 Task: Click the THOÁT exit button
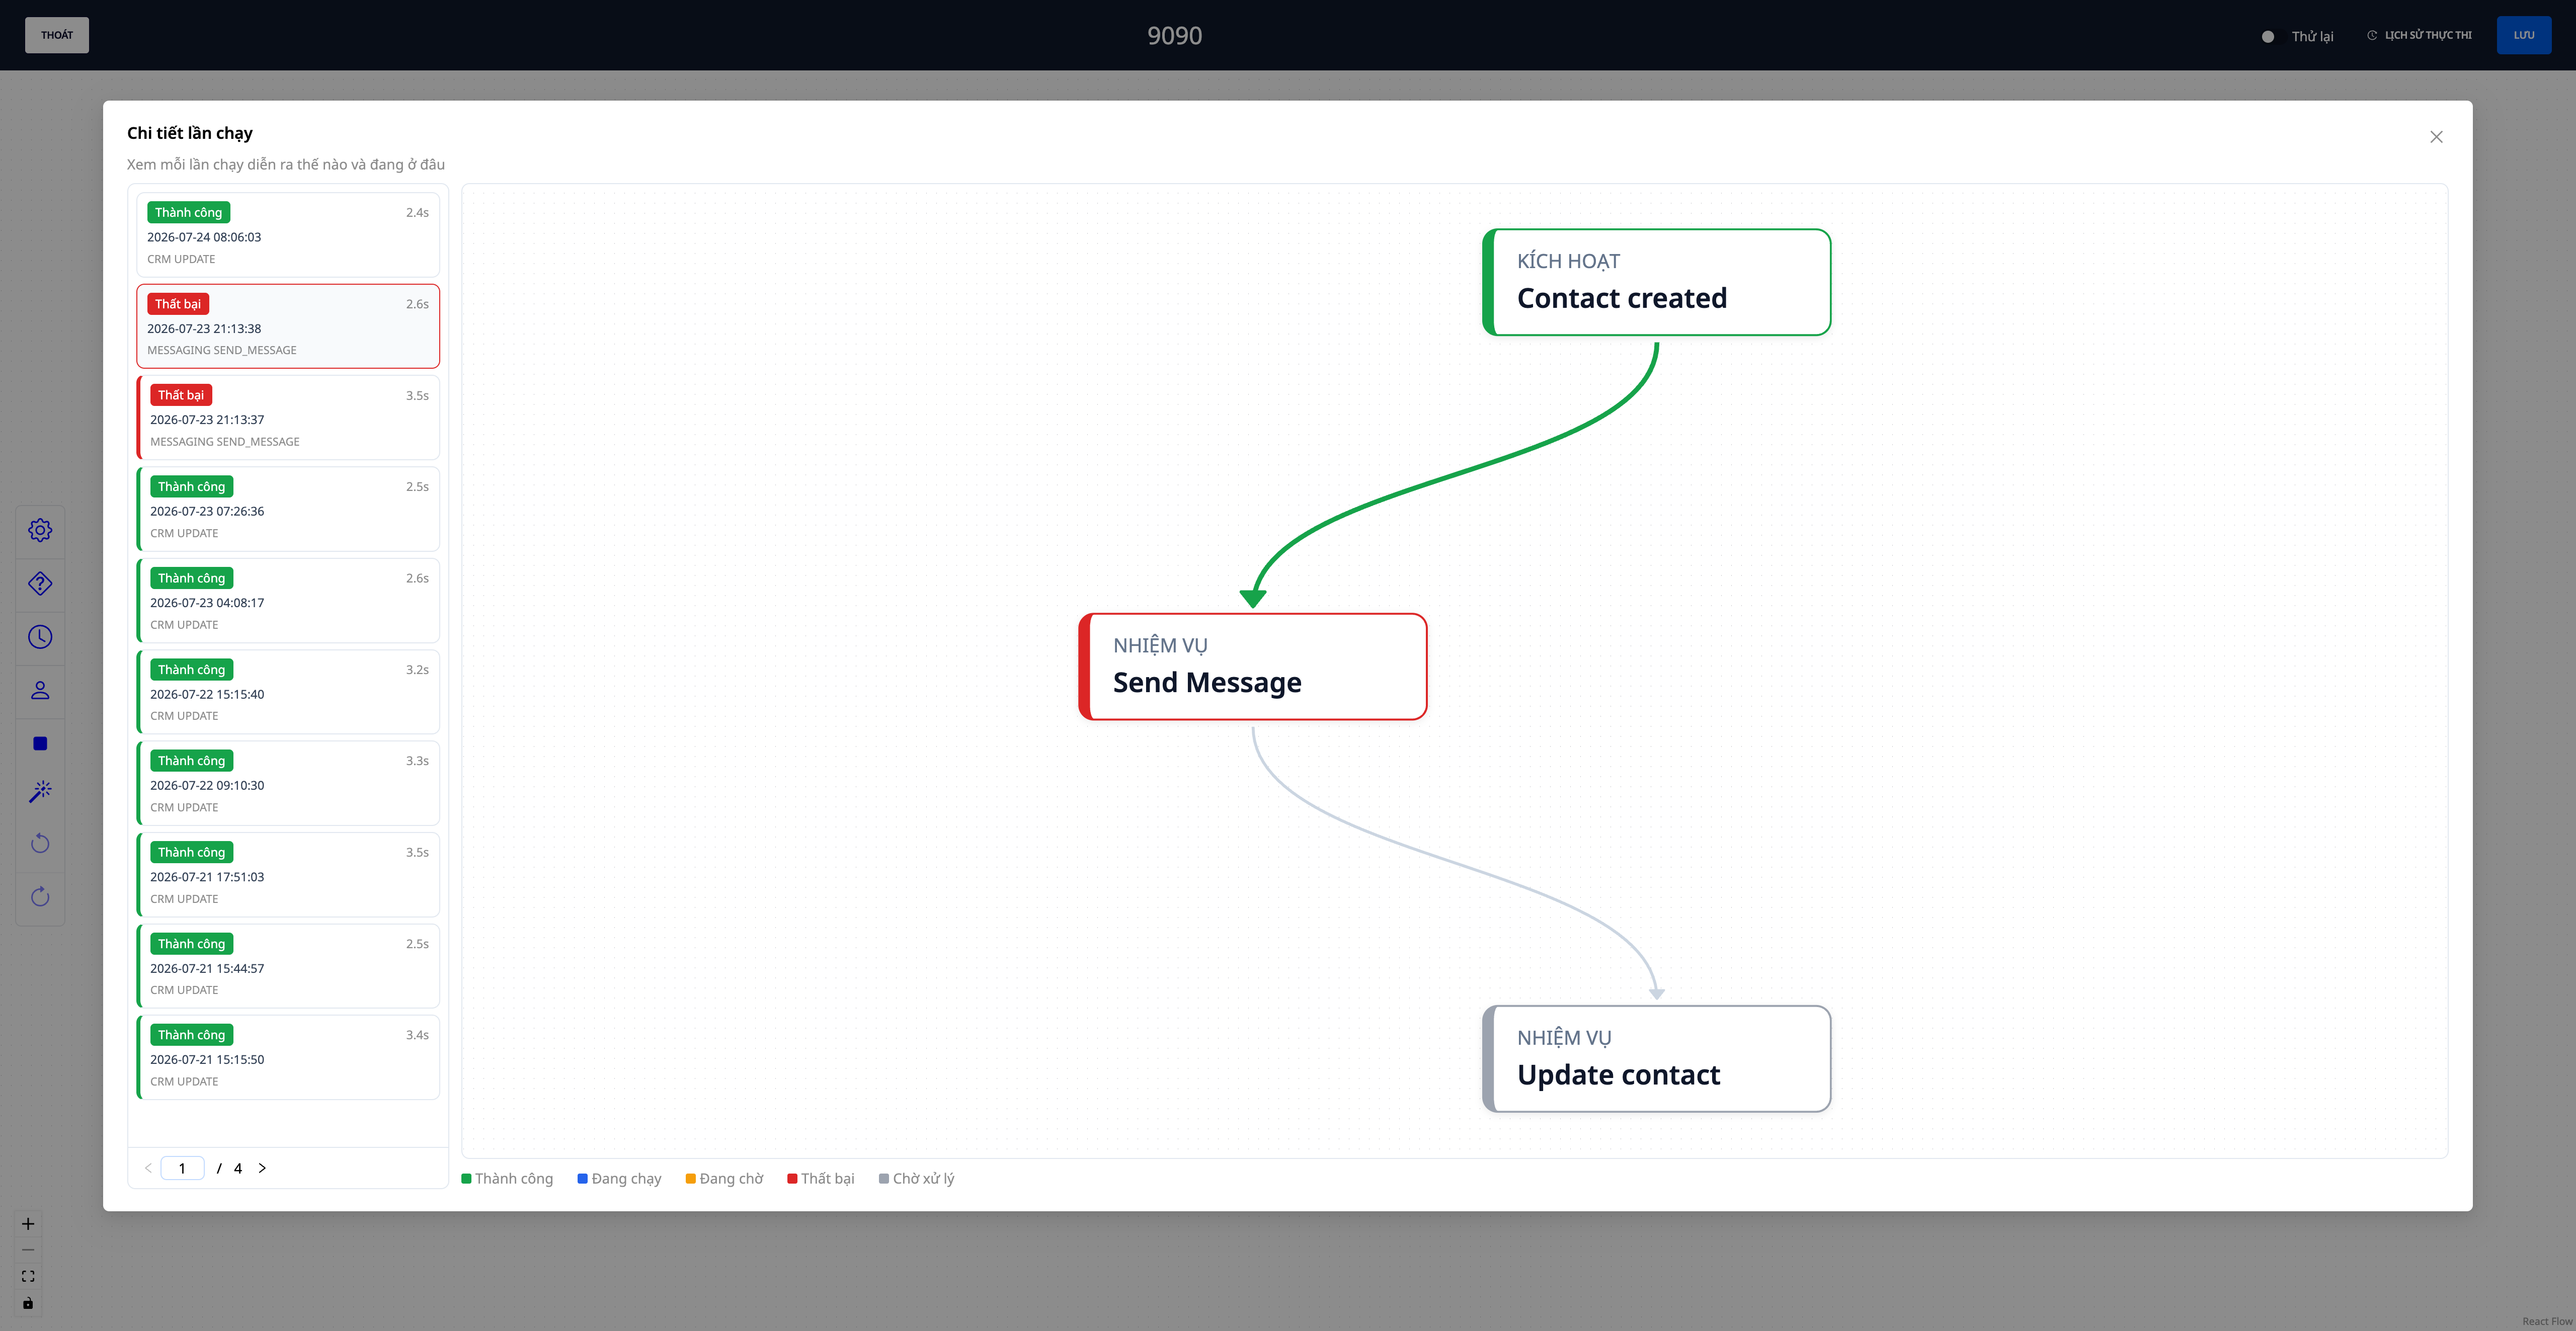[57, 35]
